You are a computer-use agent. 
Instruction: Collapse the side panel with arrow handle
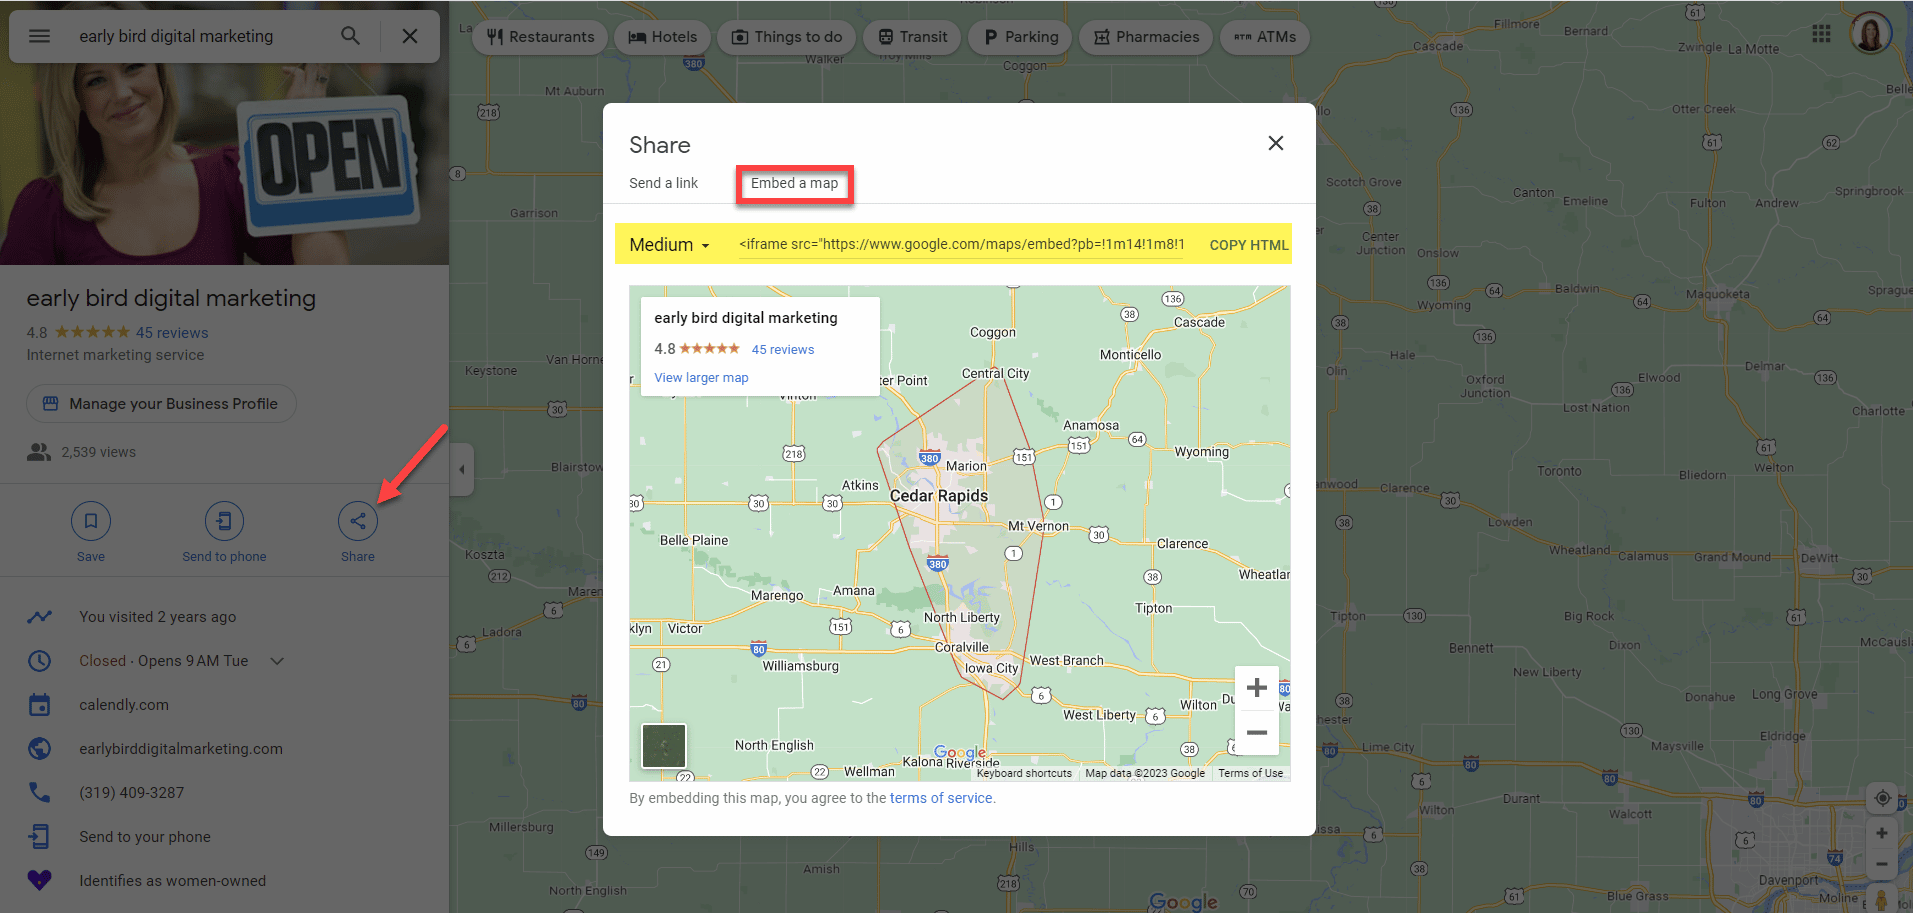click(x=461, y=469)
